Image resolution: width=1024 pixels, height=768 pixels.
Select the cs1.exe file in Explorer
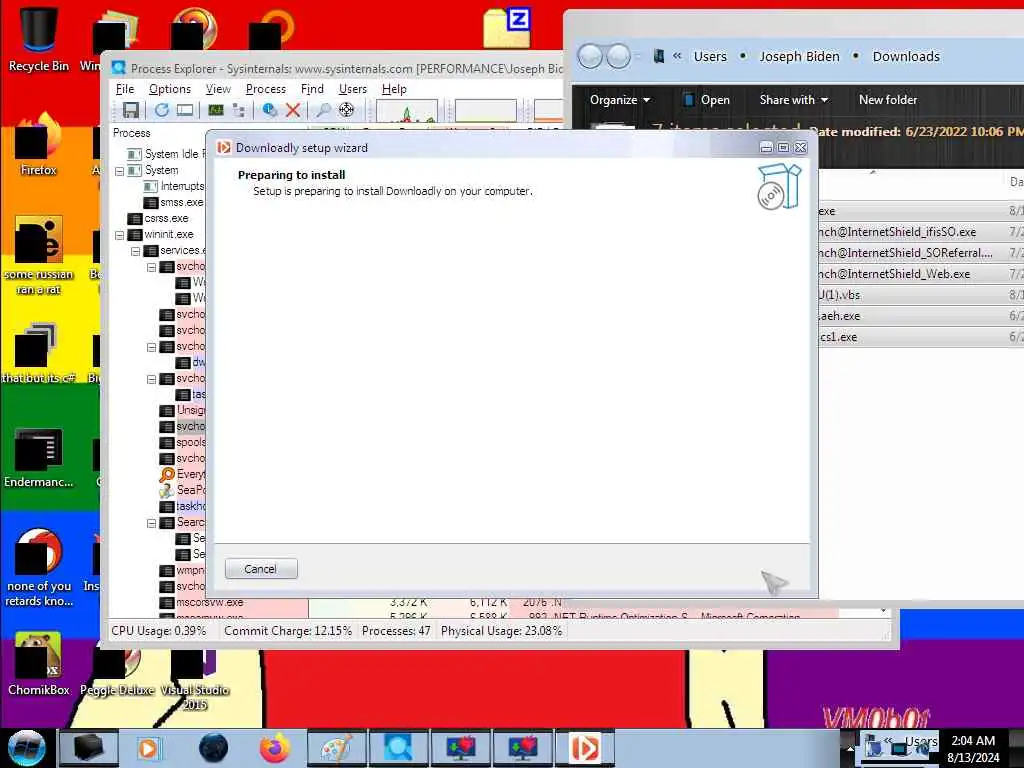click(921, 337)
